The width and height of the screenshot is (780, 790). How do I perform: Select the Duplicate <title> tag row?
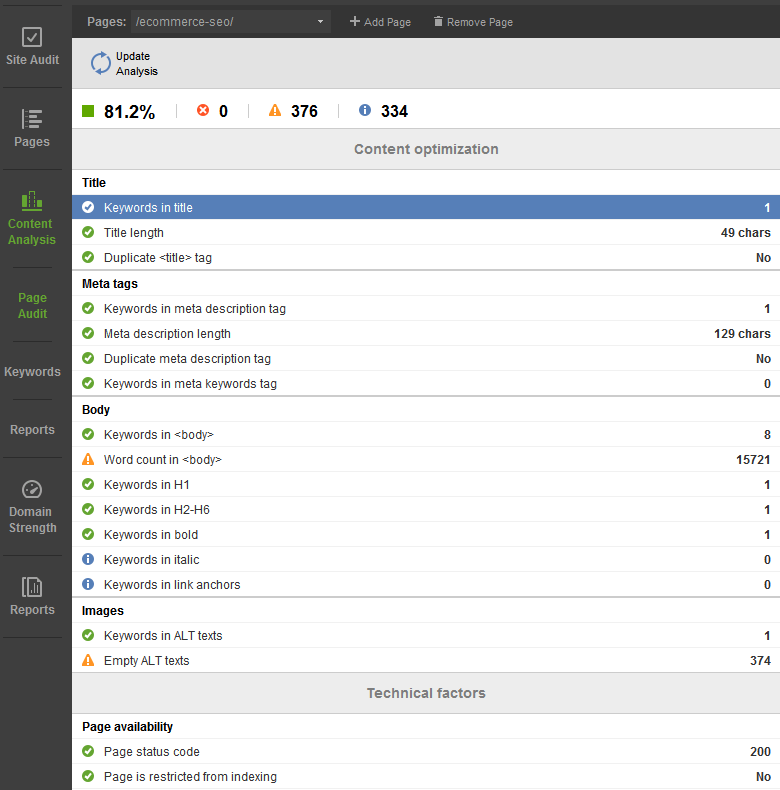pyautogui.click(x=426, y=257)
